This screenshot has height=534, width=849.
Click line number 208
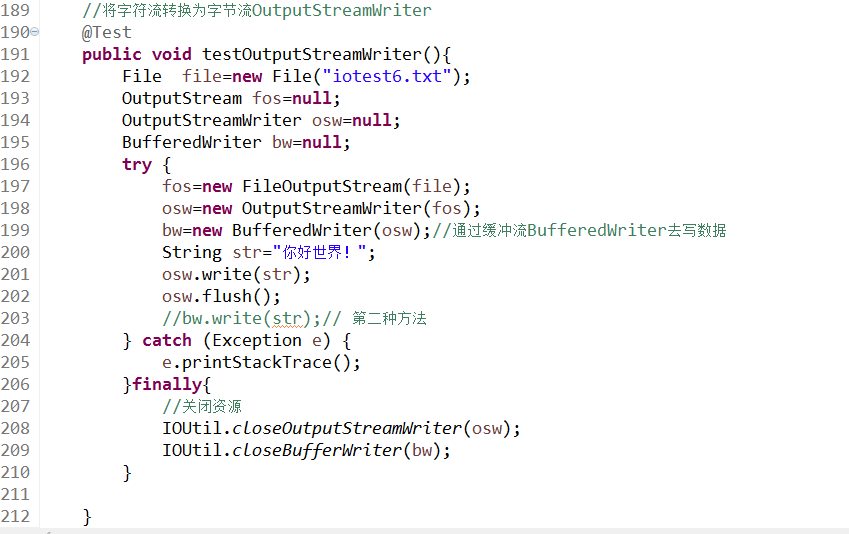point(15,428)
